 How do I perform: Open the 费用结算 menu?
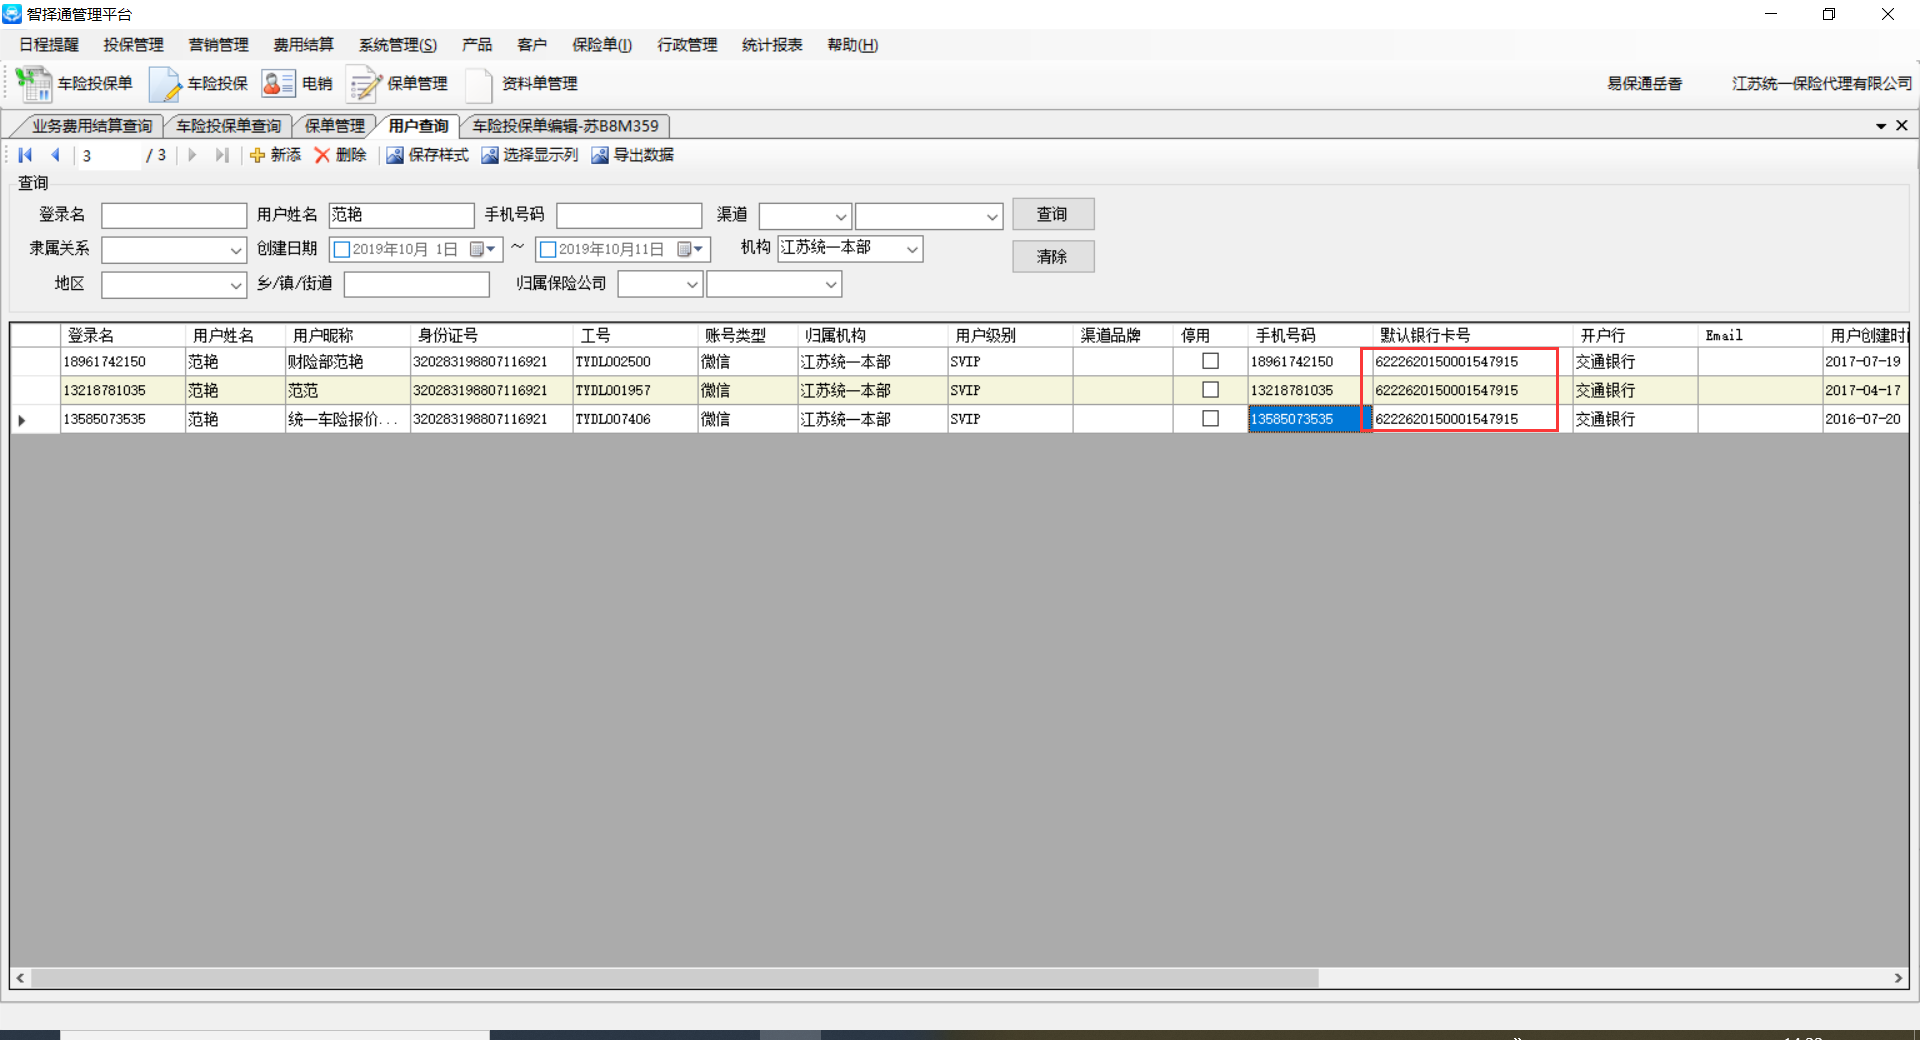(x=304, y=45)
